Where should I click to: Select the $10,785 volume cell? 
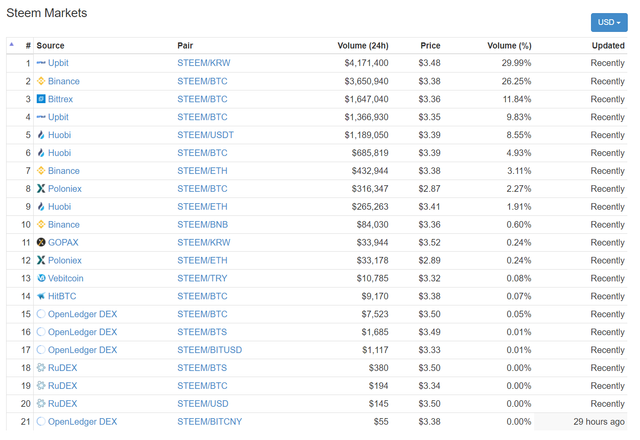[372, 278]
